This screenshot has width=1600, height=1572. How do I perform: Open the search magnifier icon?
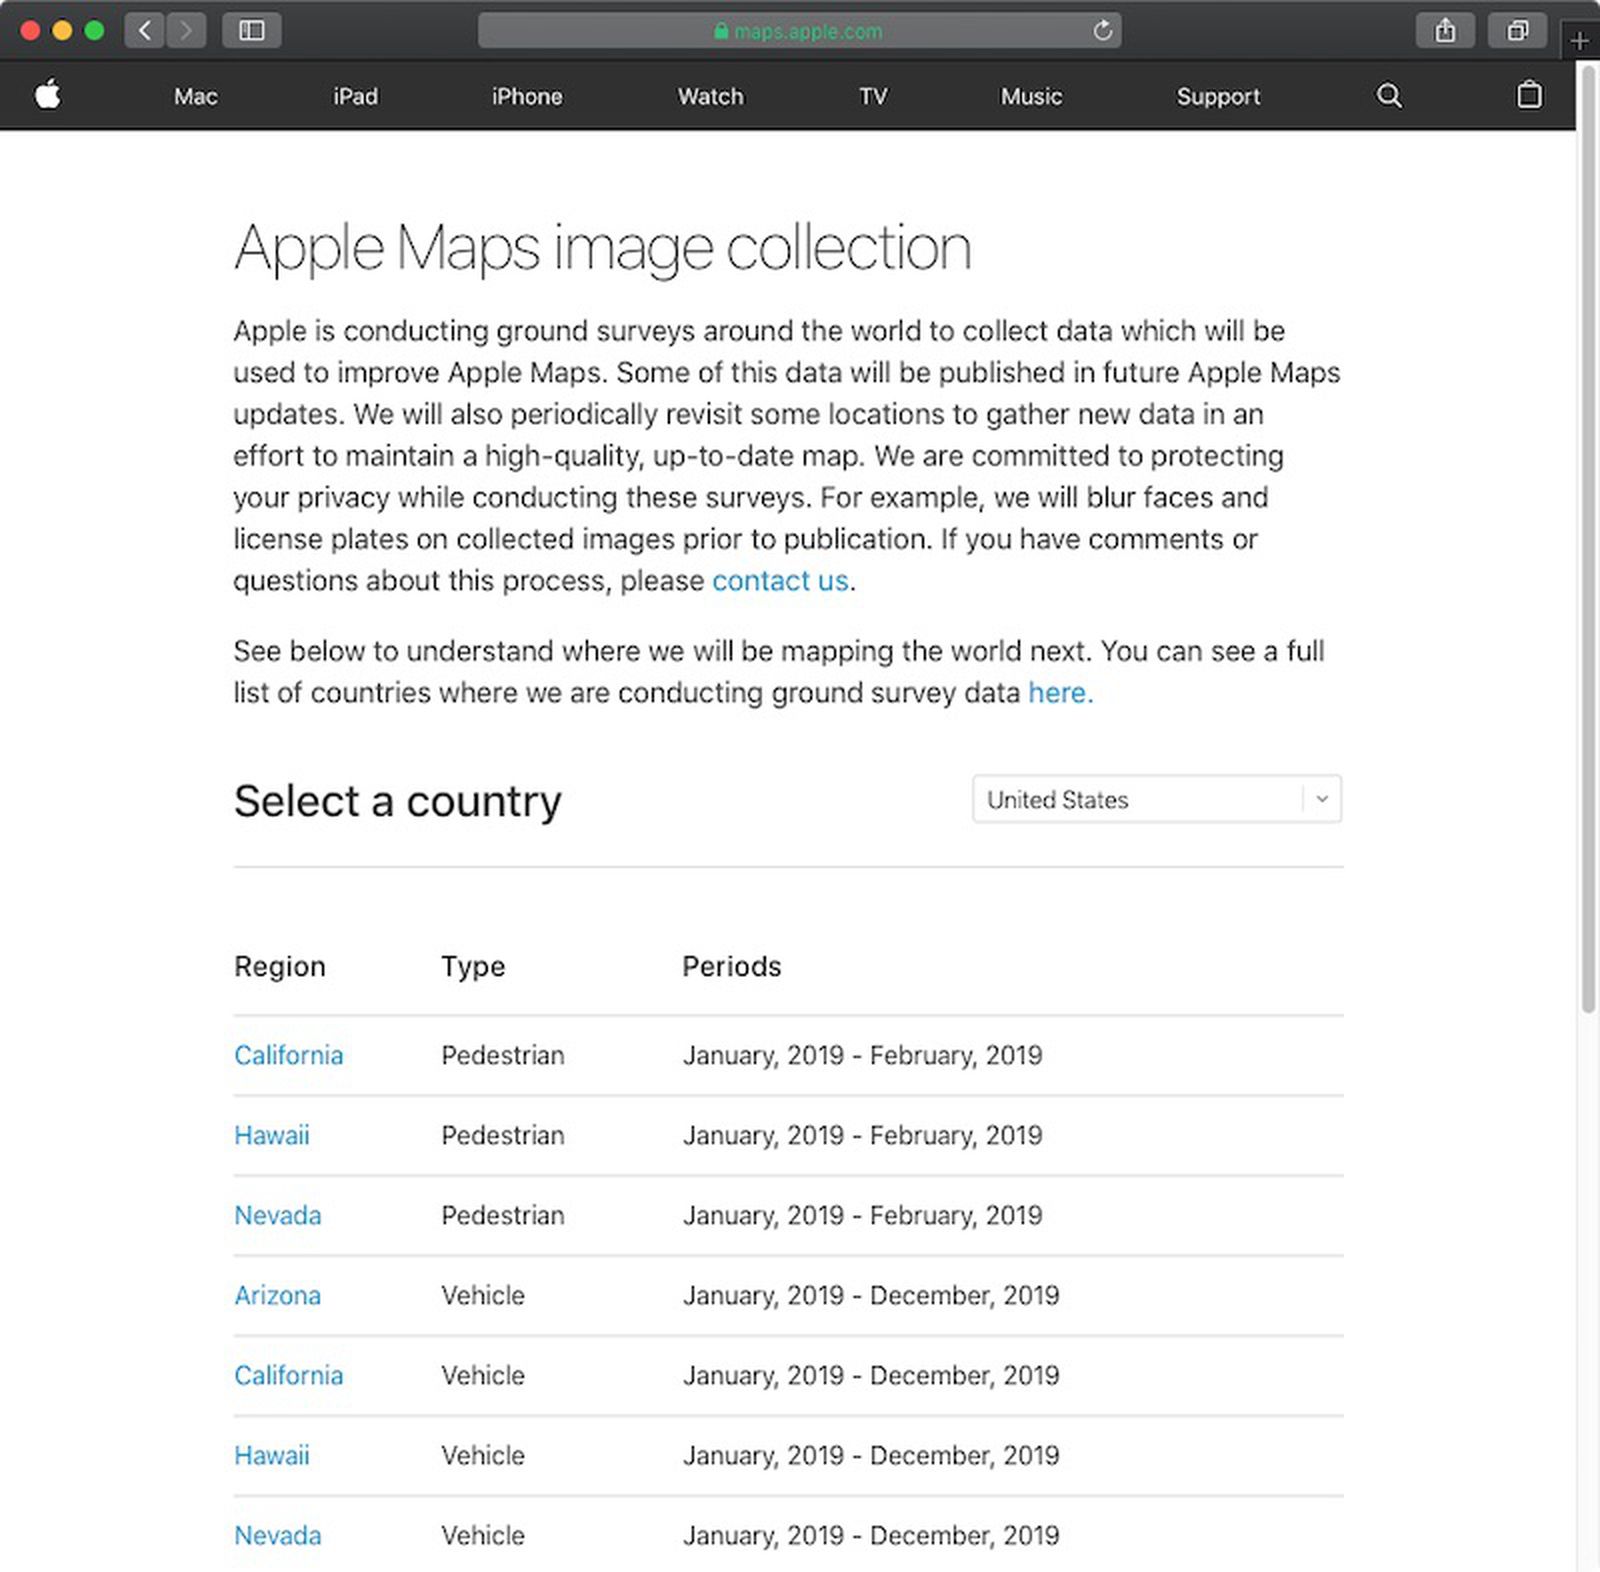point(1389,95)
